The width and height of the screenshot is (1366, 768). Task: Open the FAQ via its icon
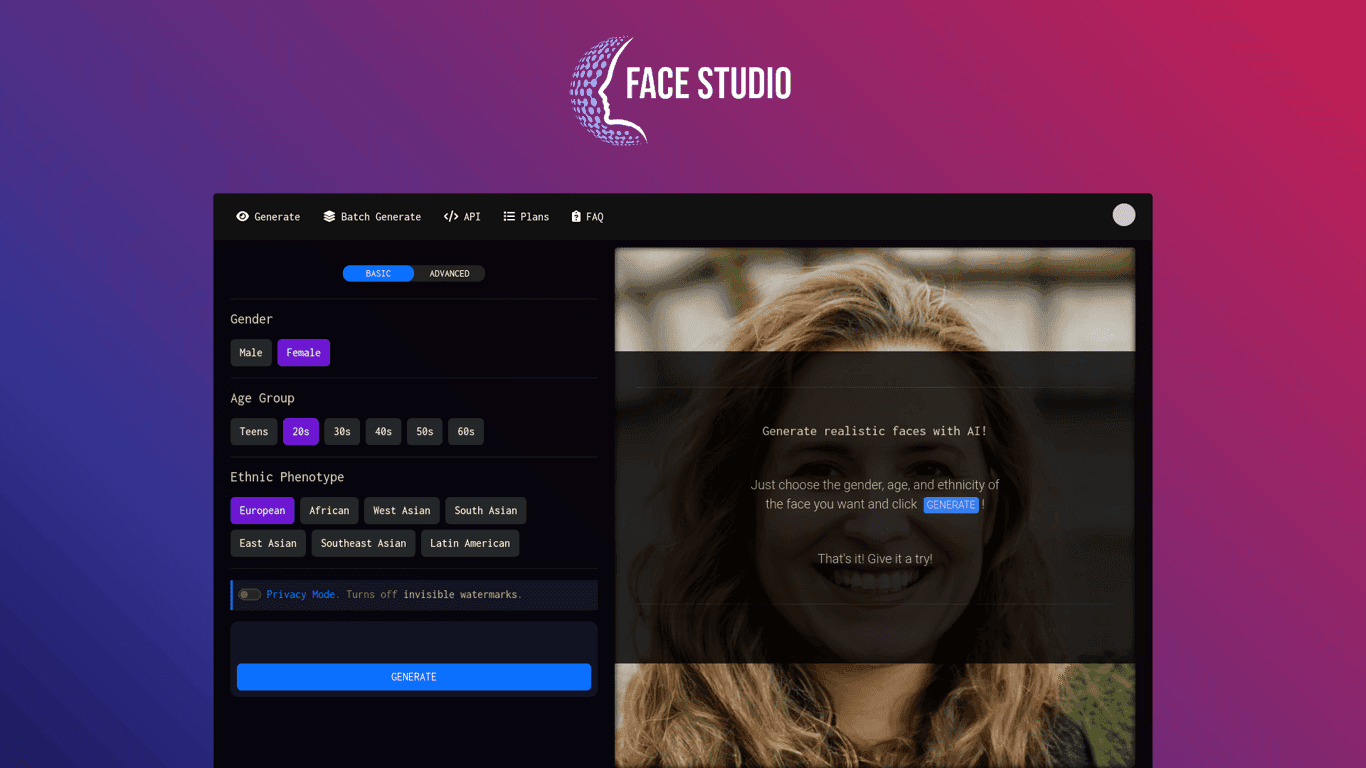tap(575, 216)
